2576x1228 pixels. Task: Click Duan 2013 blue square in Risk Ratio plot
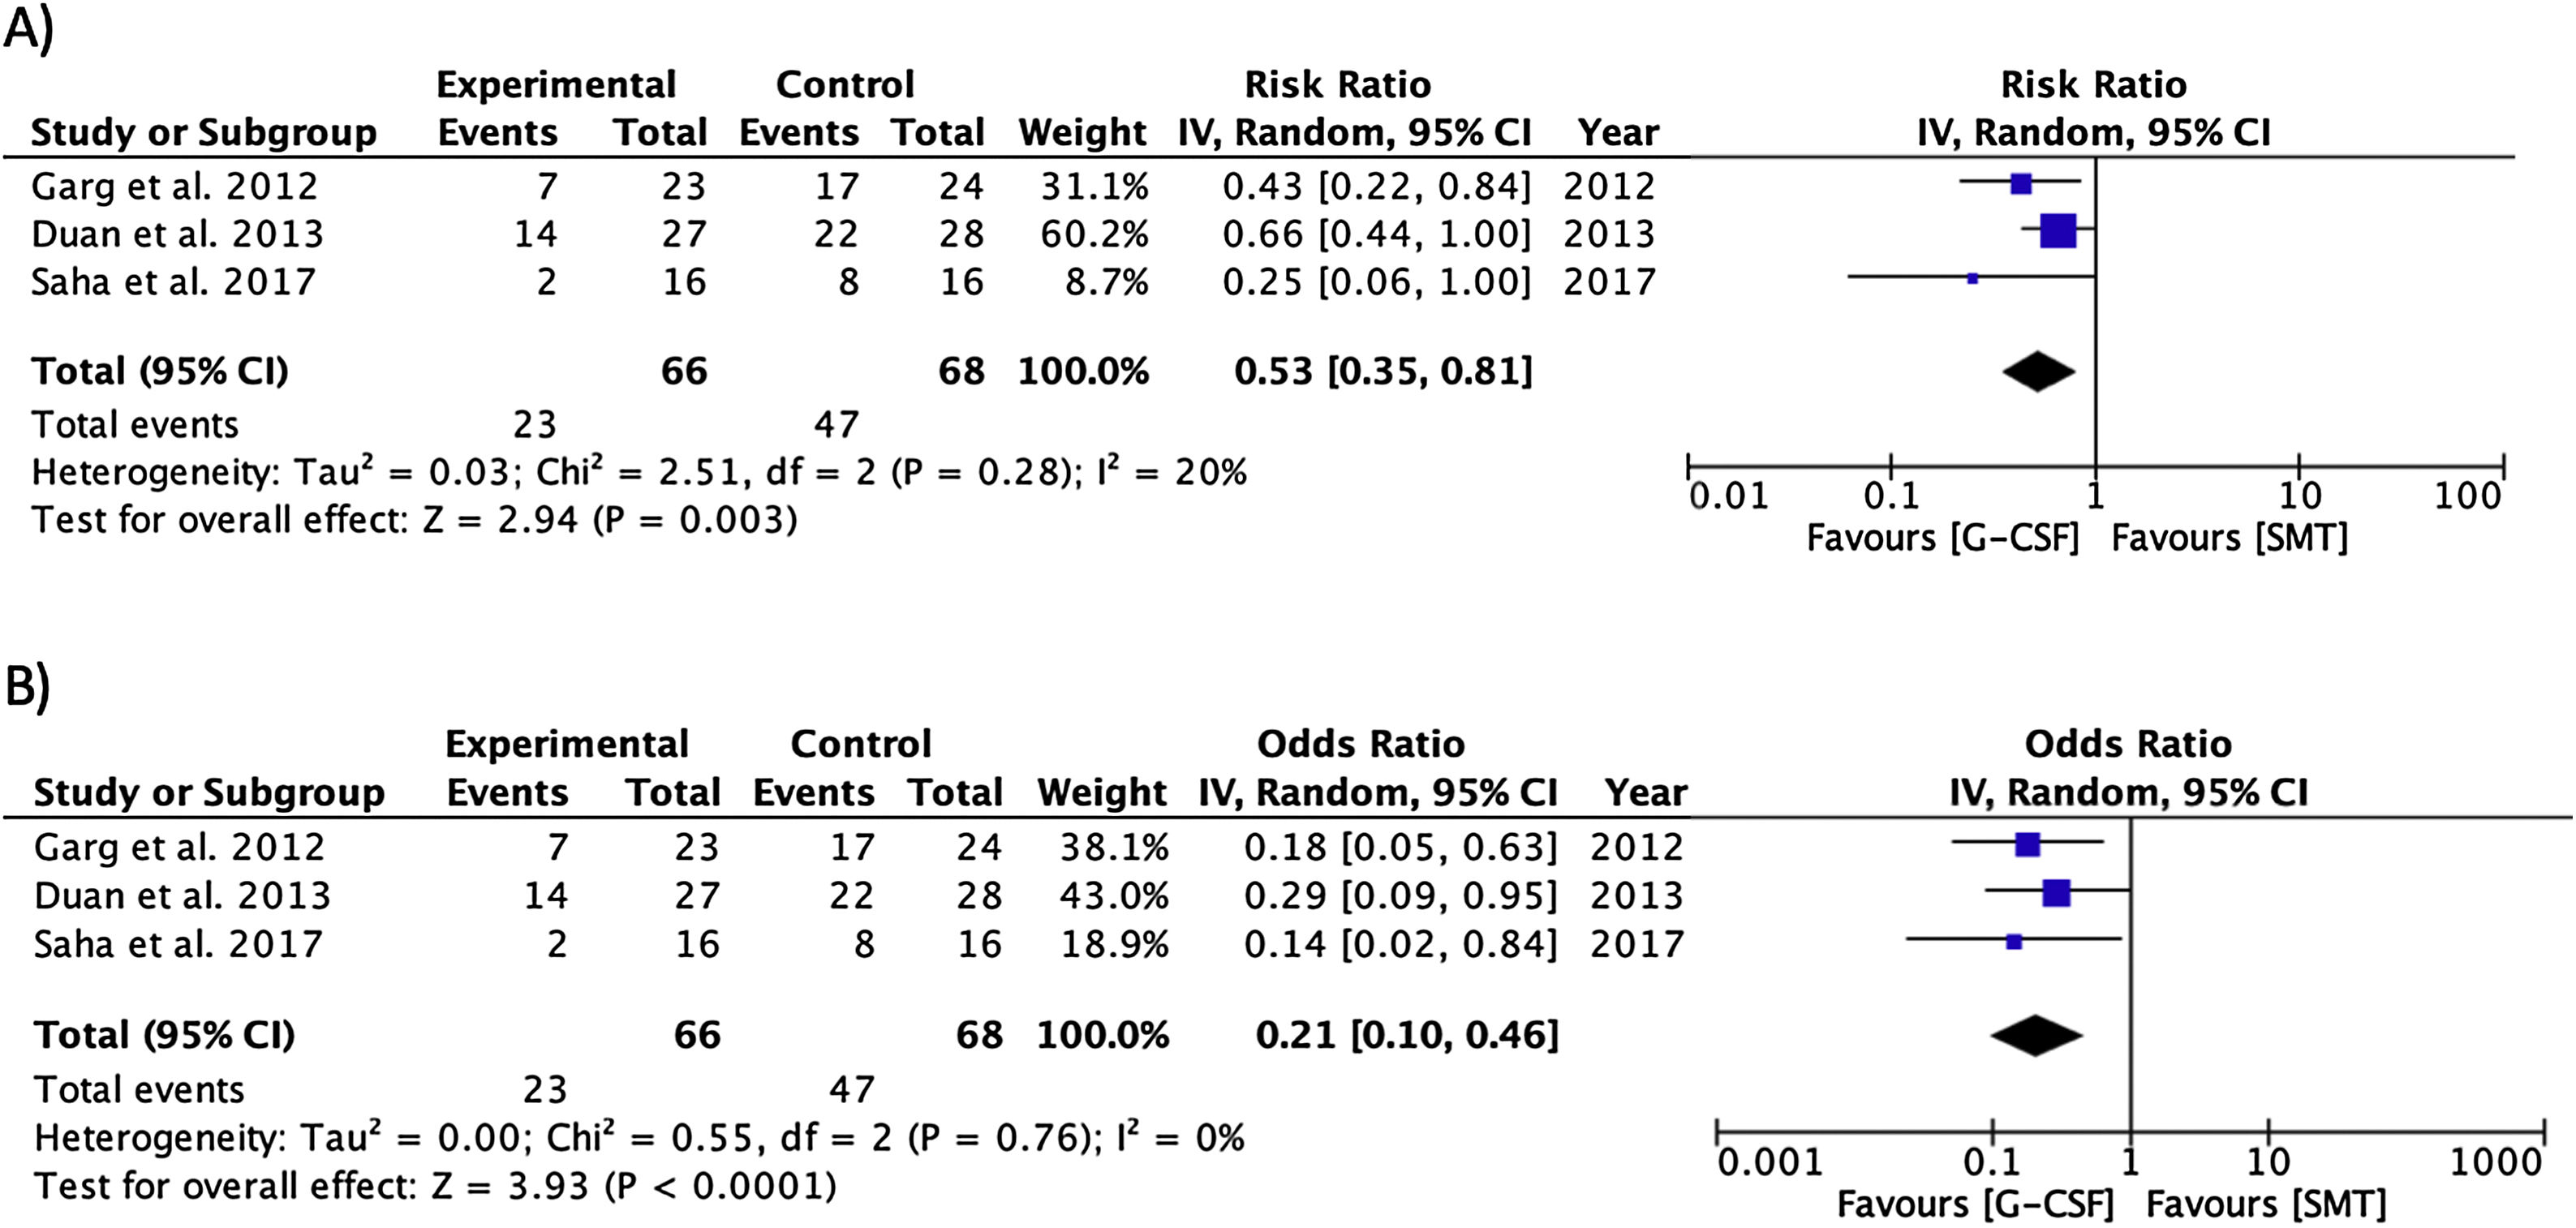coord(2058,231)
